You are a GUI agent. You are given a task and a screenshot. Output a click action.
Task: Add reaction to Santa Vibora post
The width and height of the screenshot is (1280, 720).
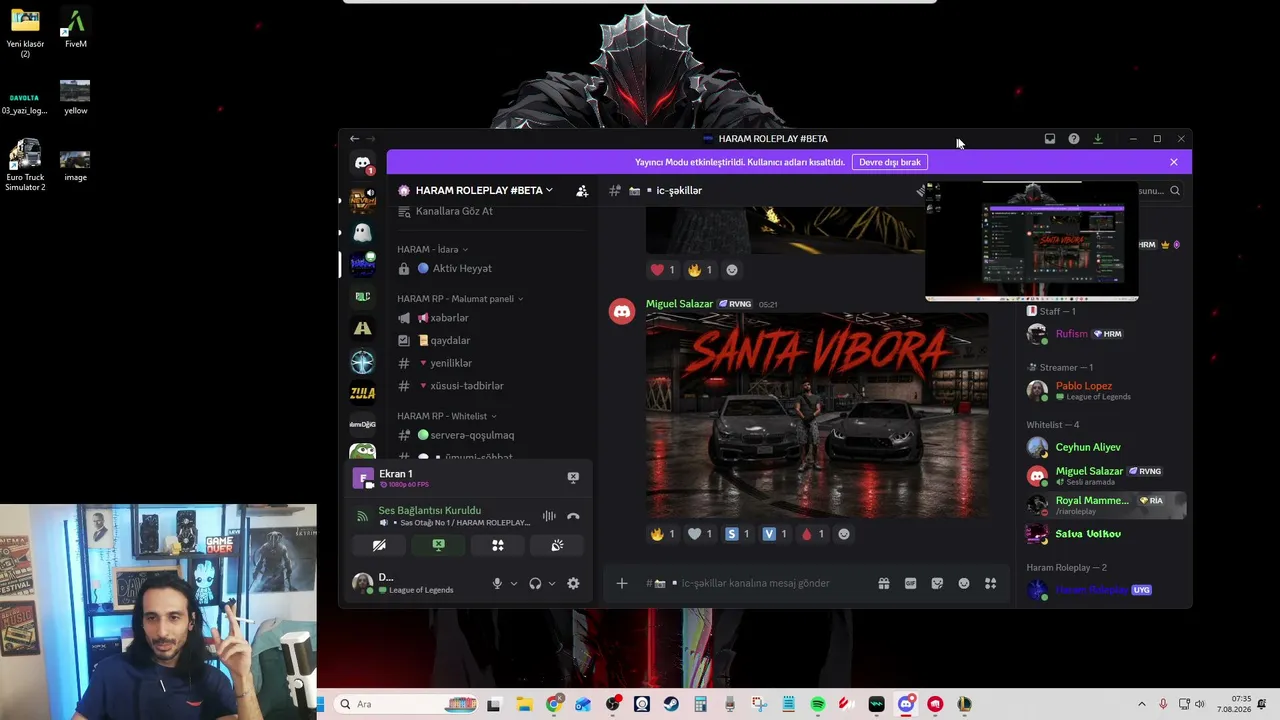pos(844,534)
